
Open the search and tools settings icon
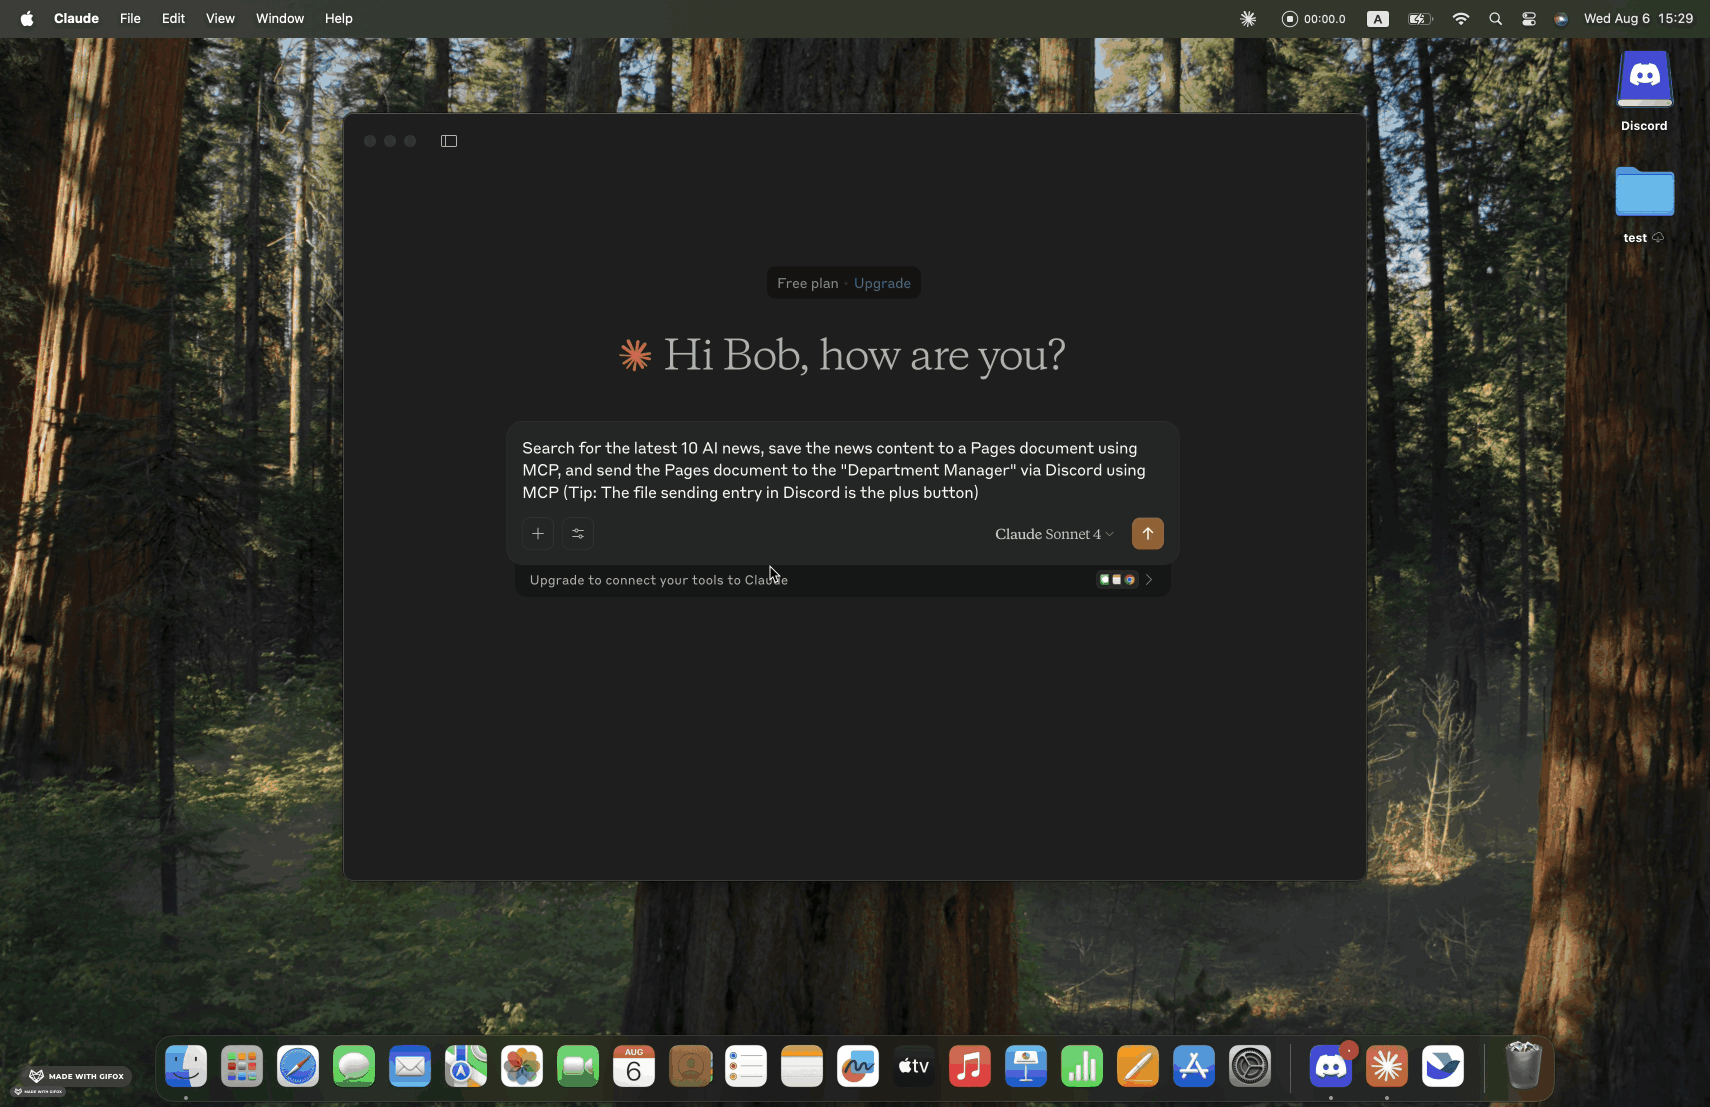(578, 534)
